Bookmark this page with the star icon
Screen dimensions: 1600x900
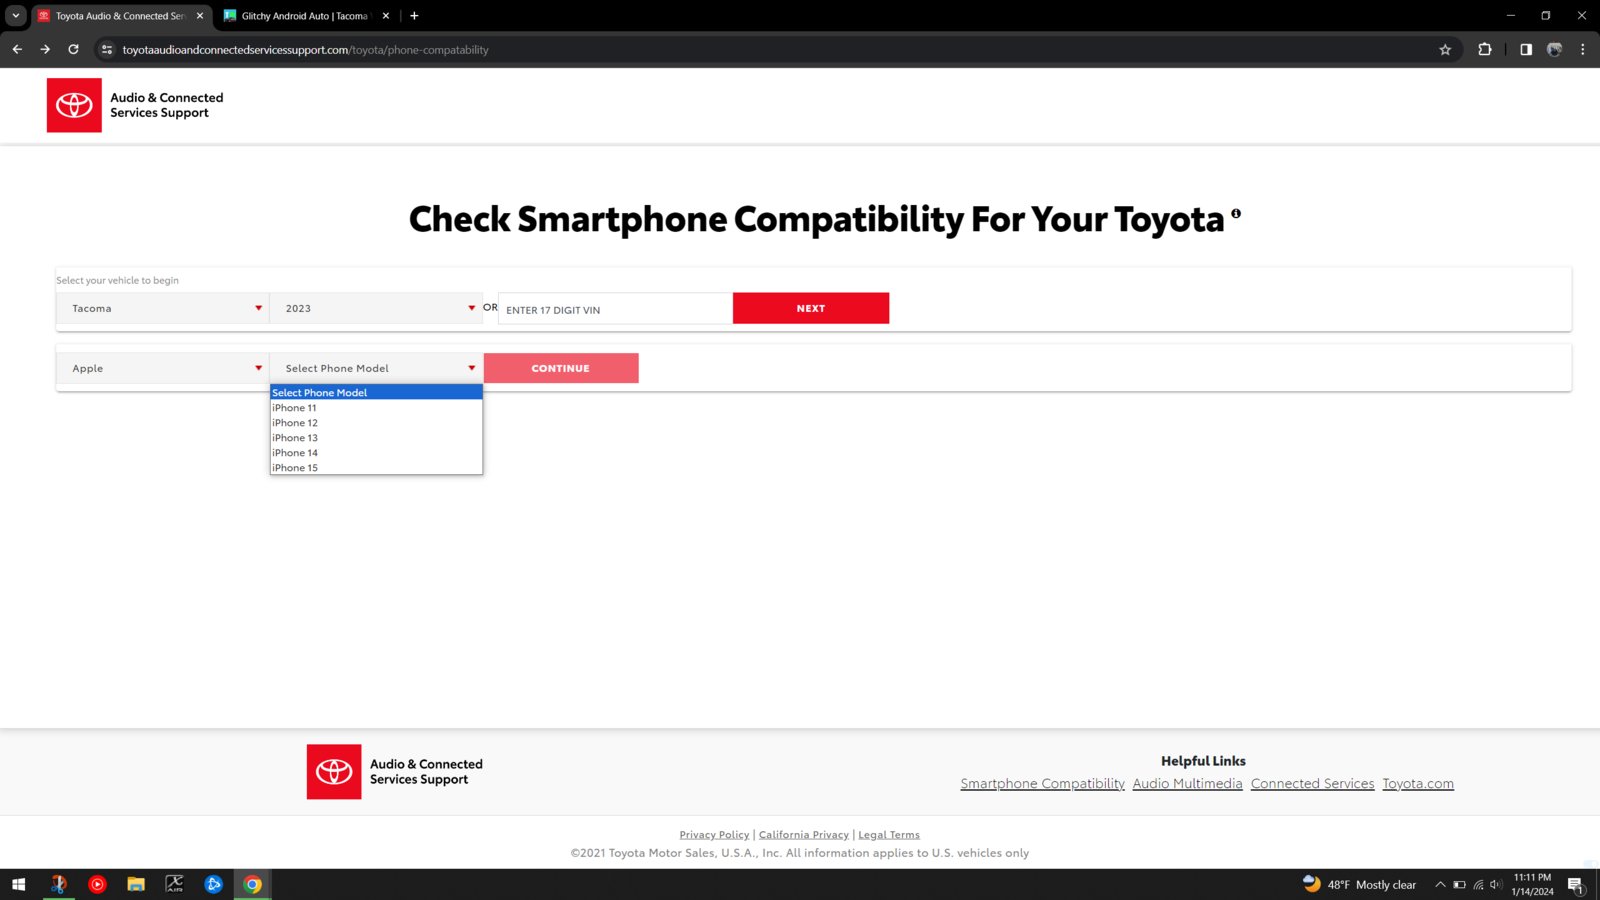tap(1445, 49)
